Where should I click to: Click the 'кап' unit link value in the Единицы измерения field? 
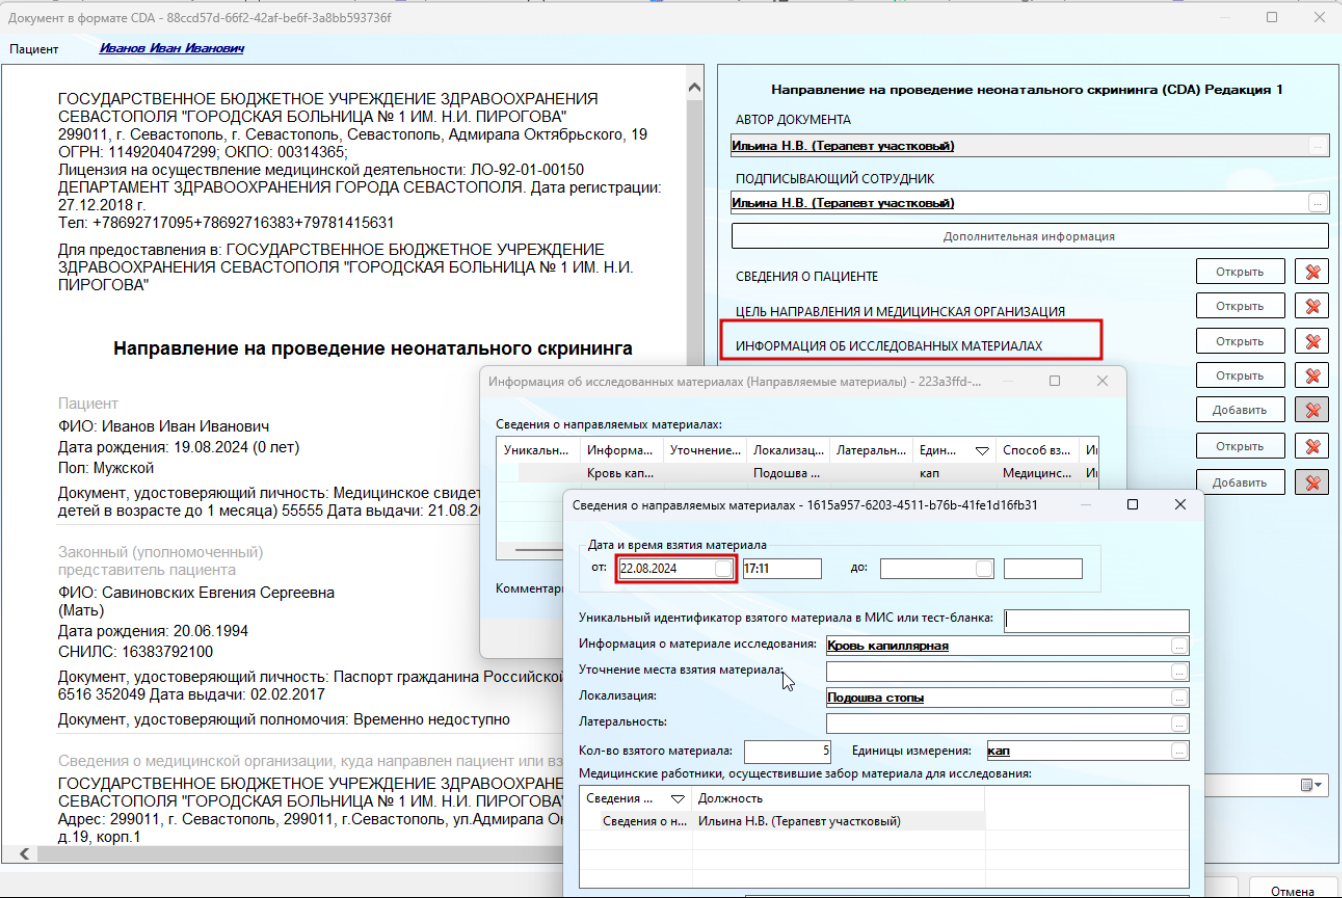998,751
